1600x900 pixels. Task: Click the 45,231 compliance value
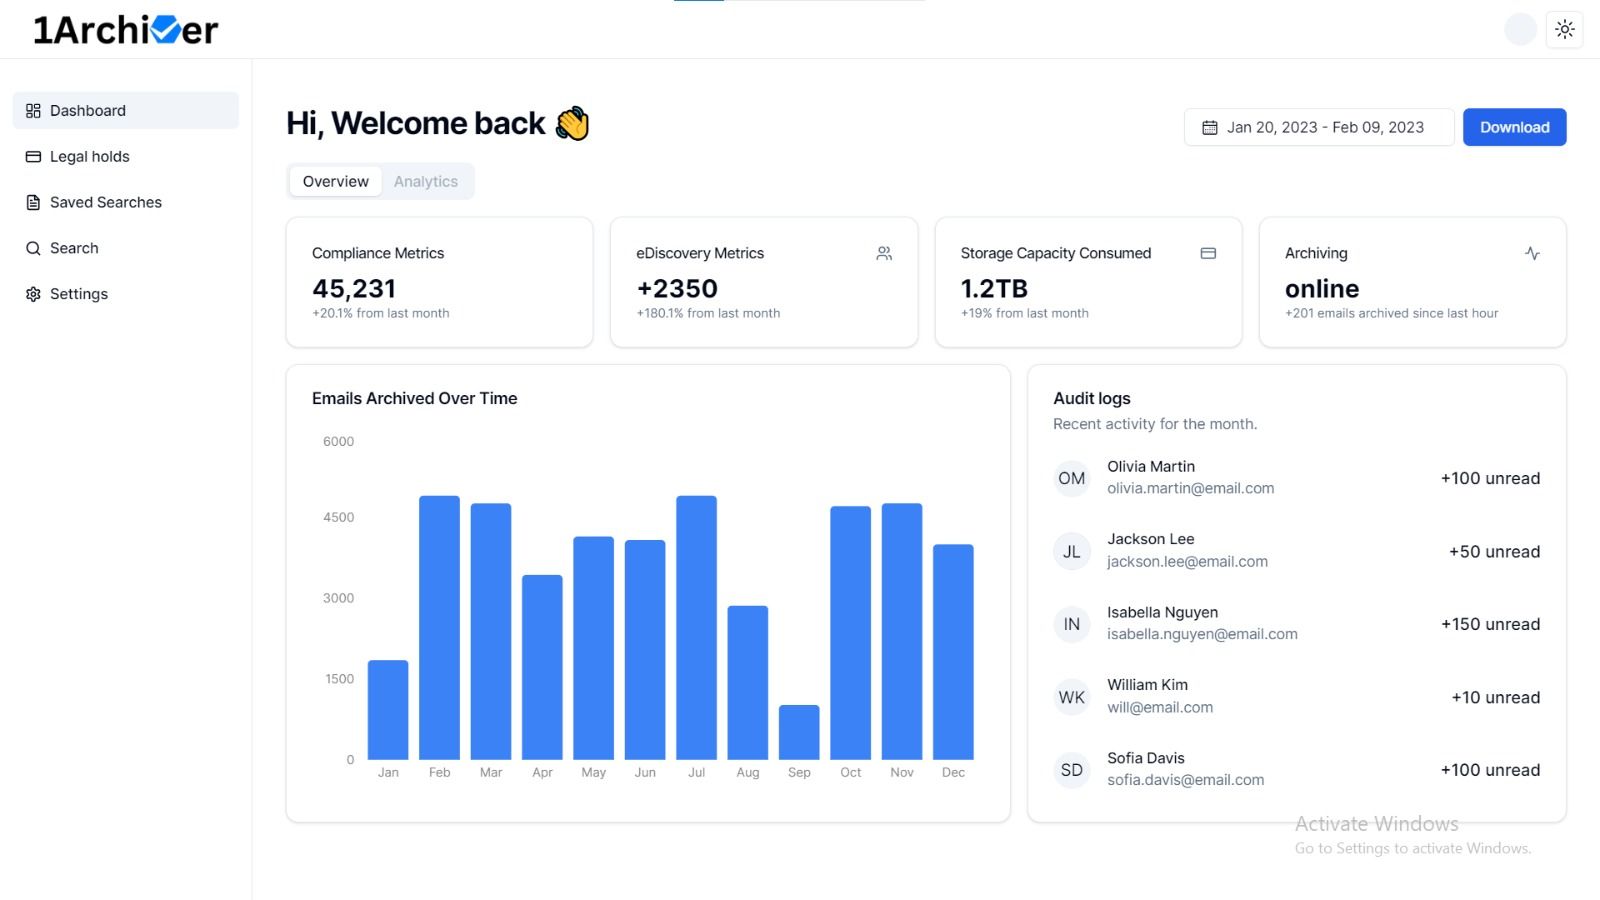[354, 289]
